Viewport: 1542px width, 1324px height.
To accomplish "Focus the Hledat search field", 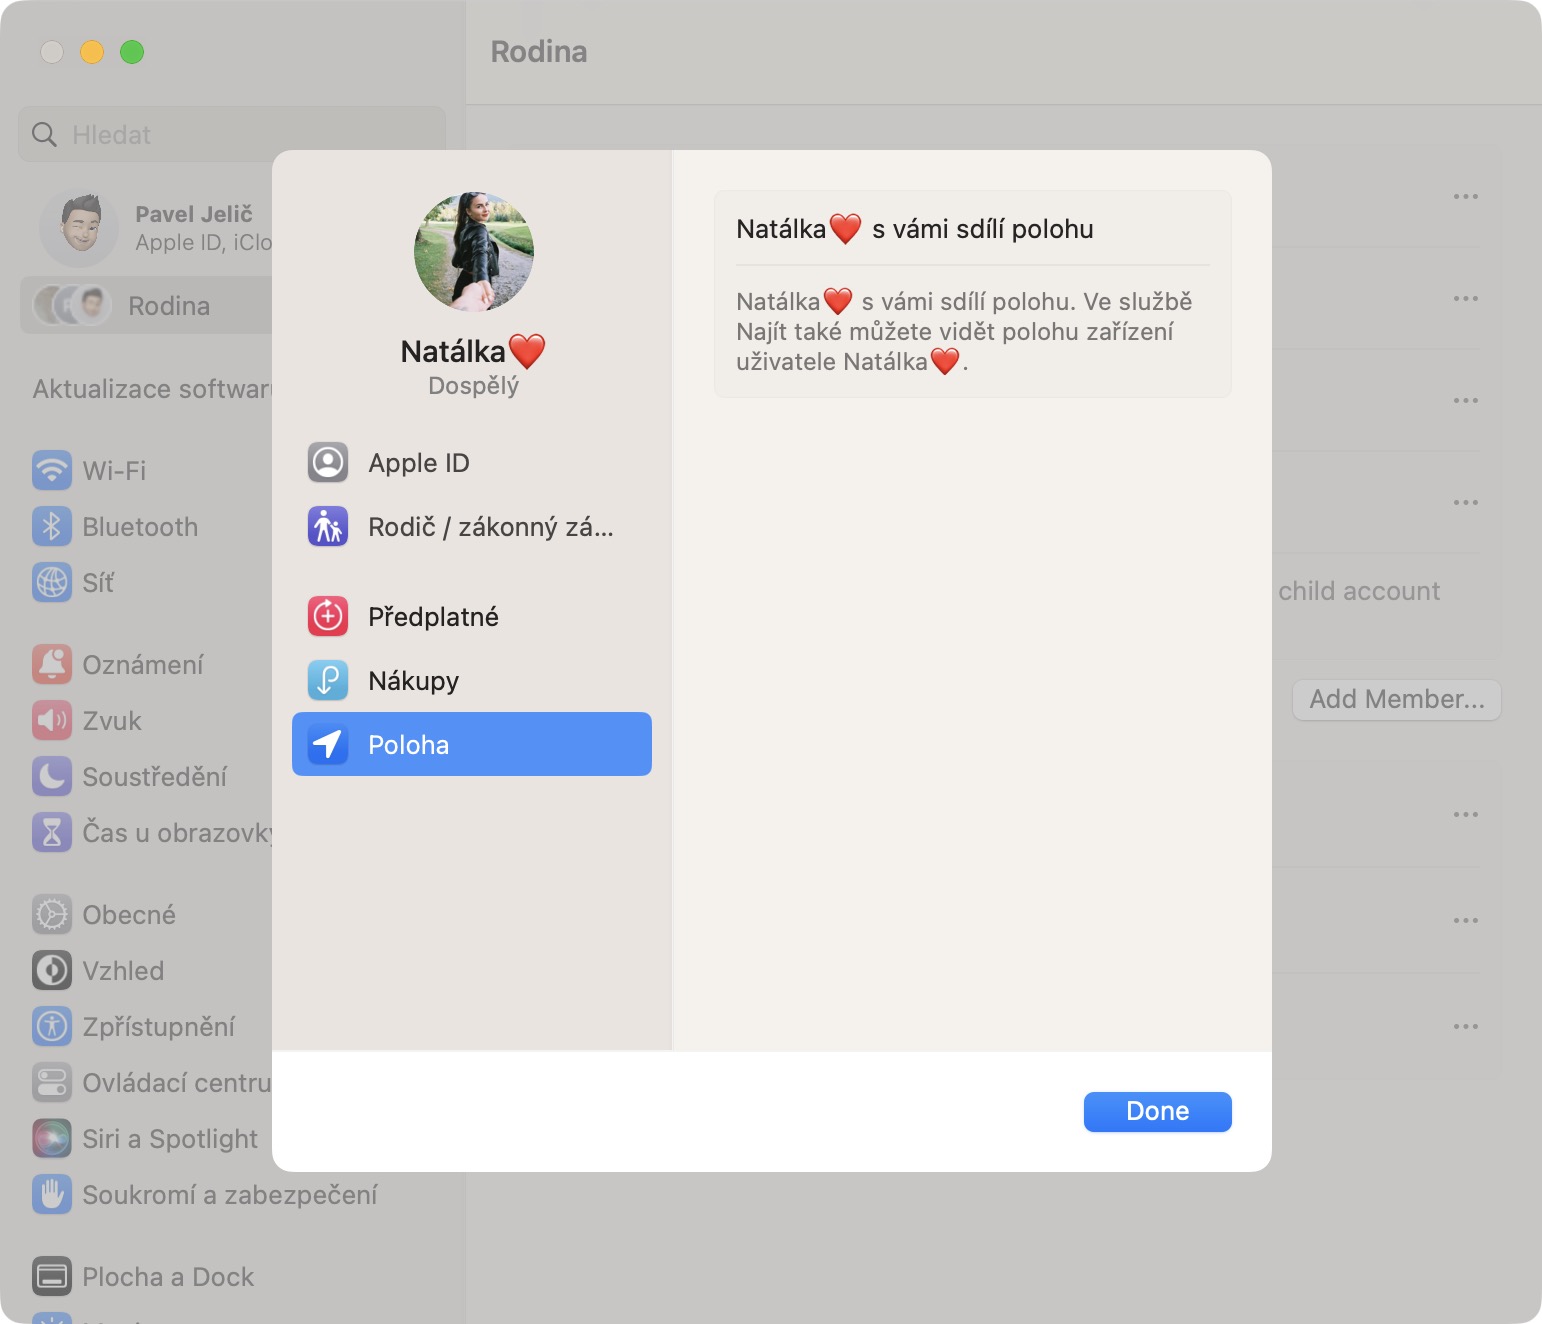I will click(232, 134).
